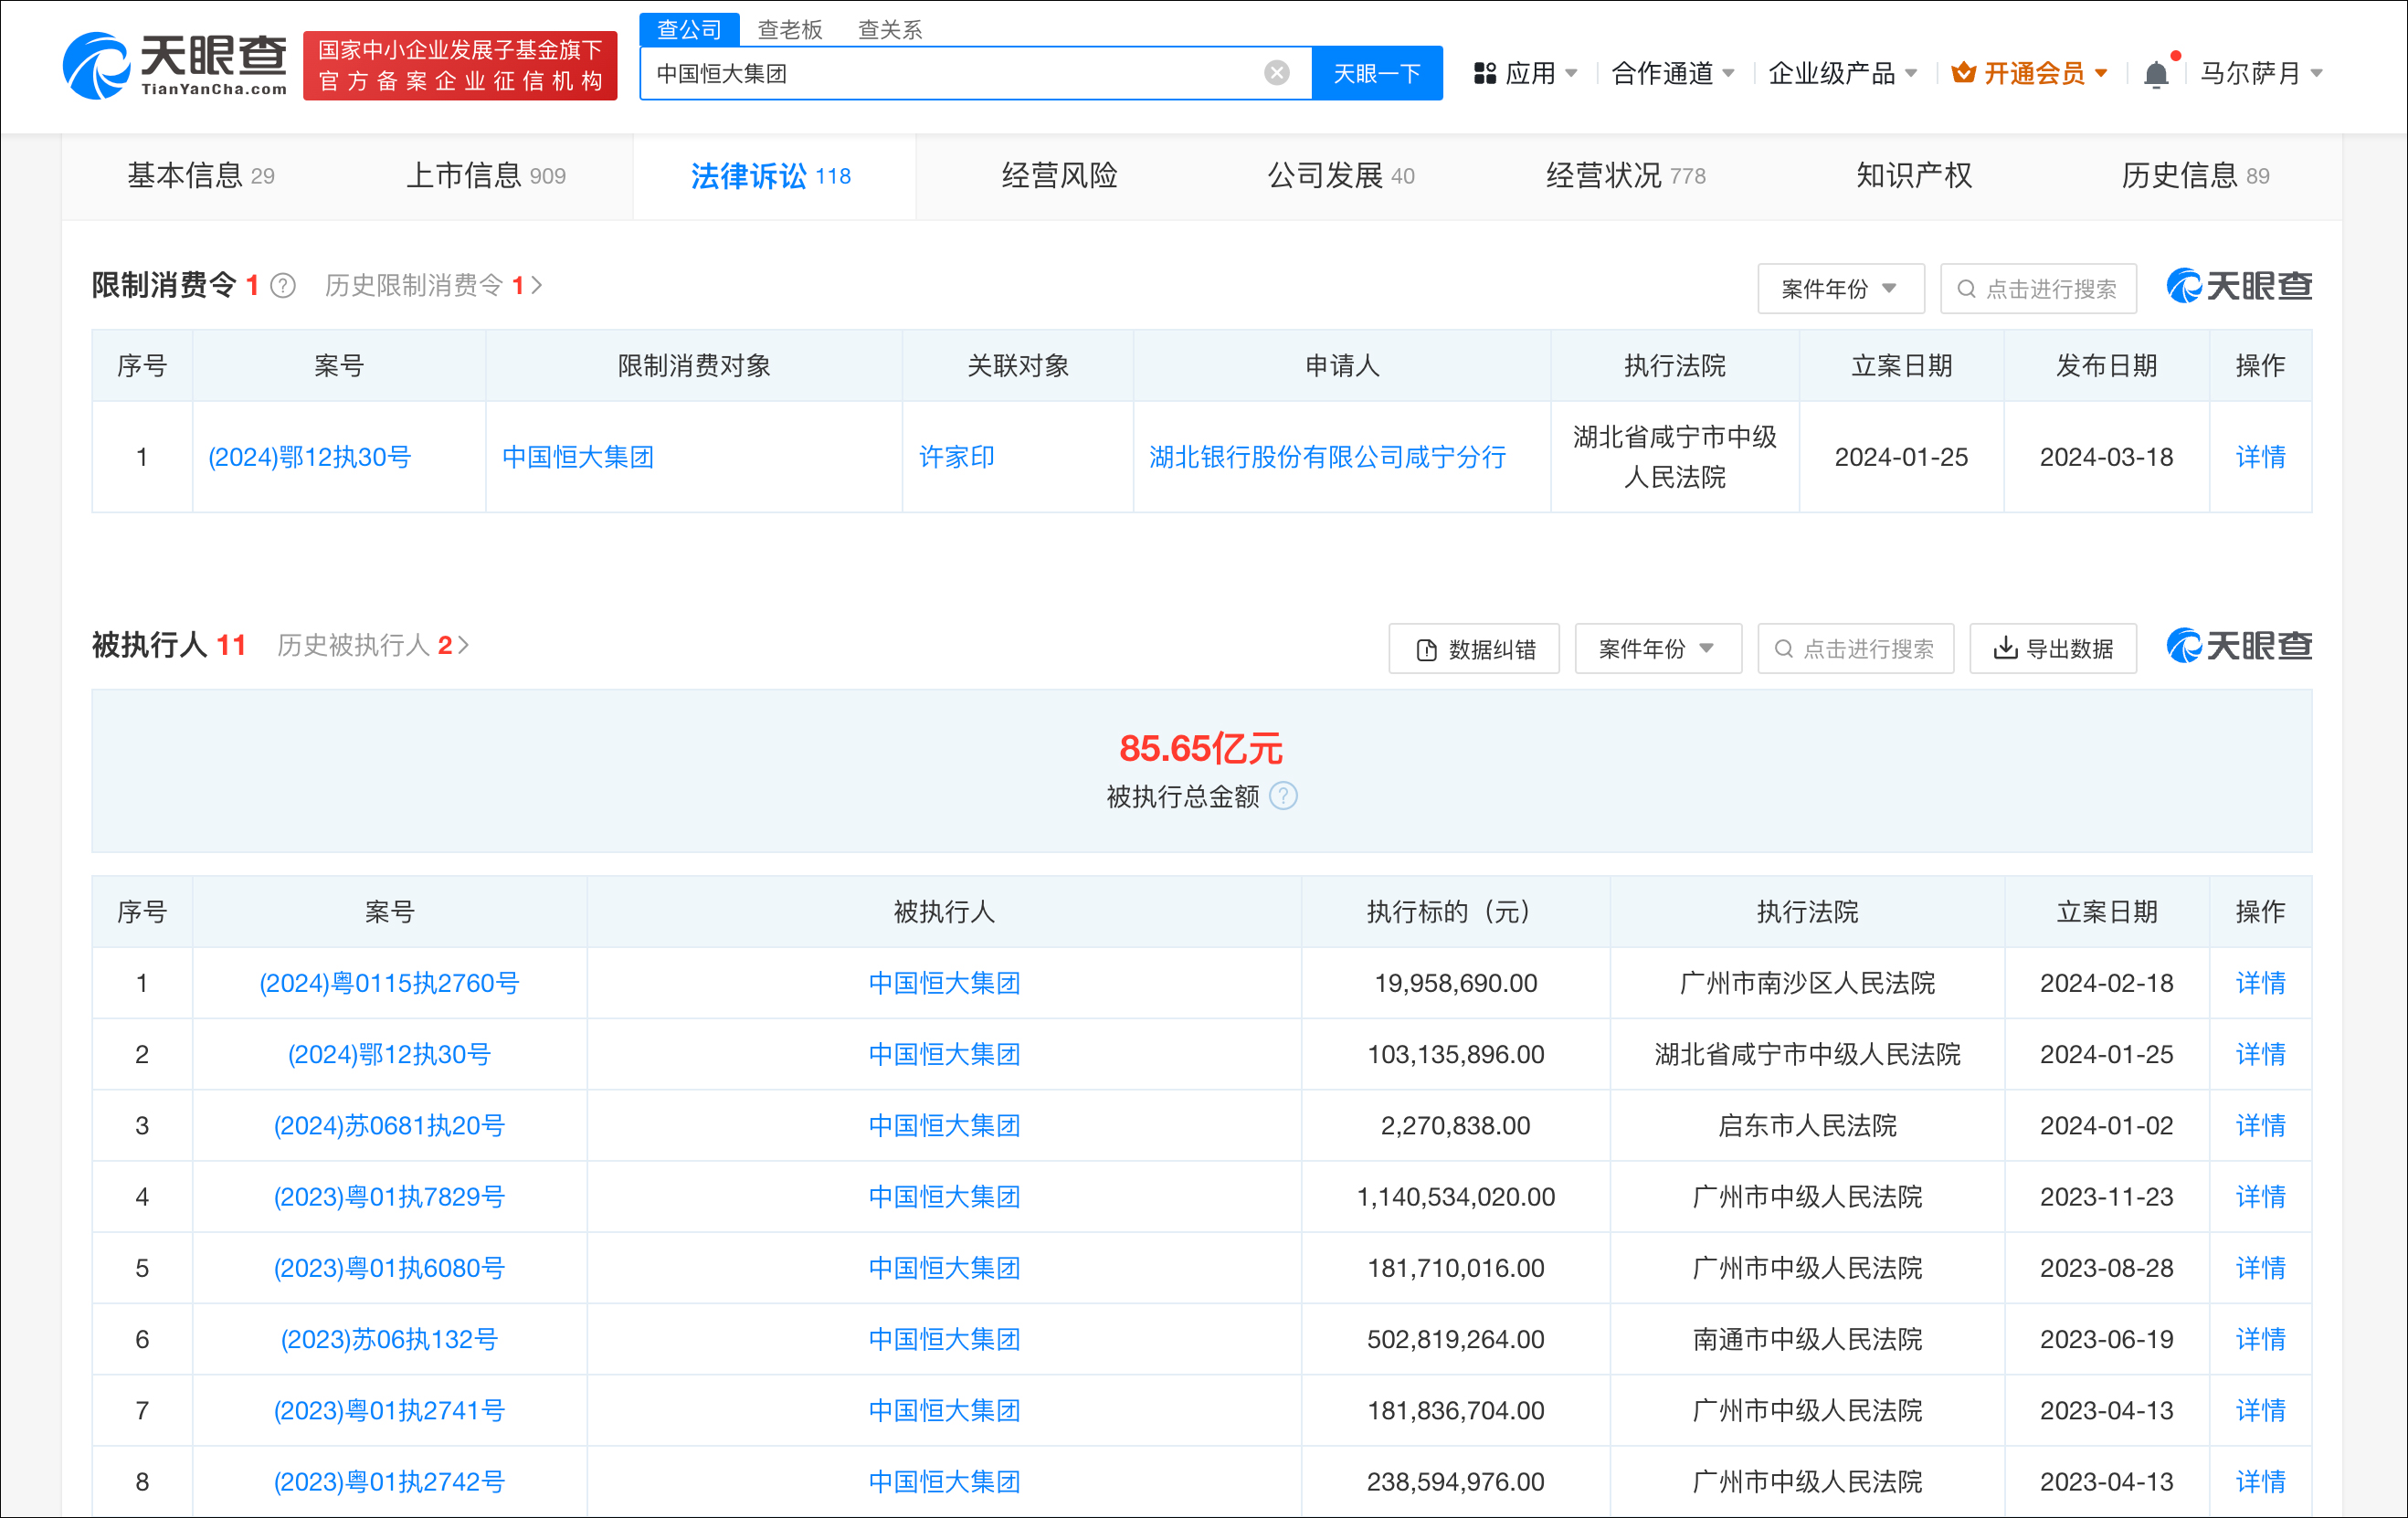
Task: Click the 数据纠错 document icon button
Action: coord(1474,649)
